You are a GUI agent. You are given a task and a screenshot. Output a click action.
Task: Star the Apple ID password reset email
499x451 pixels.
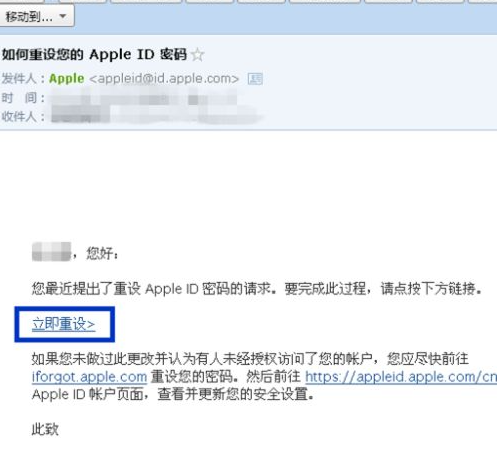click(198, 55)
